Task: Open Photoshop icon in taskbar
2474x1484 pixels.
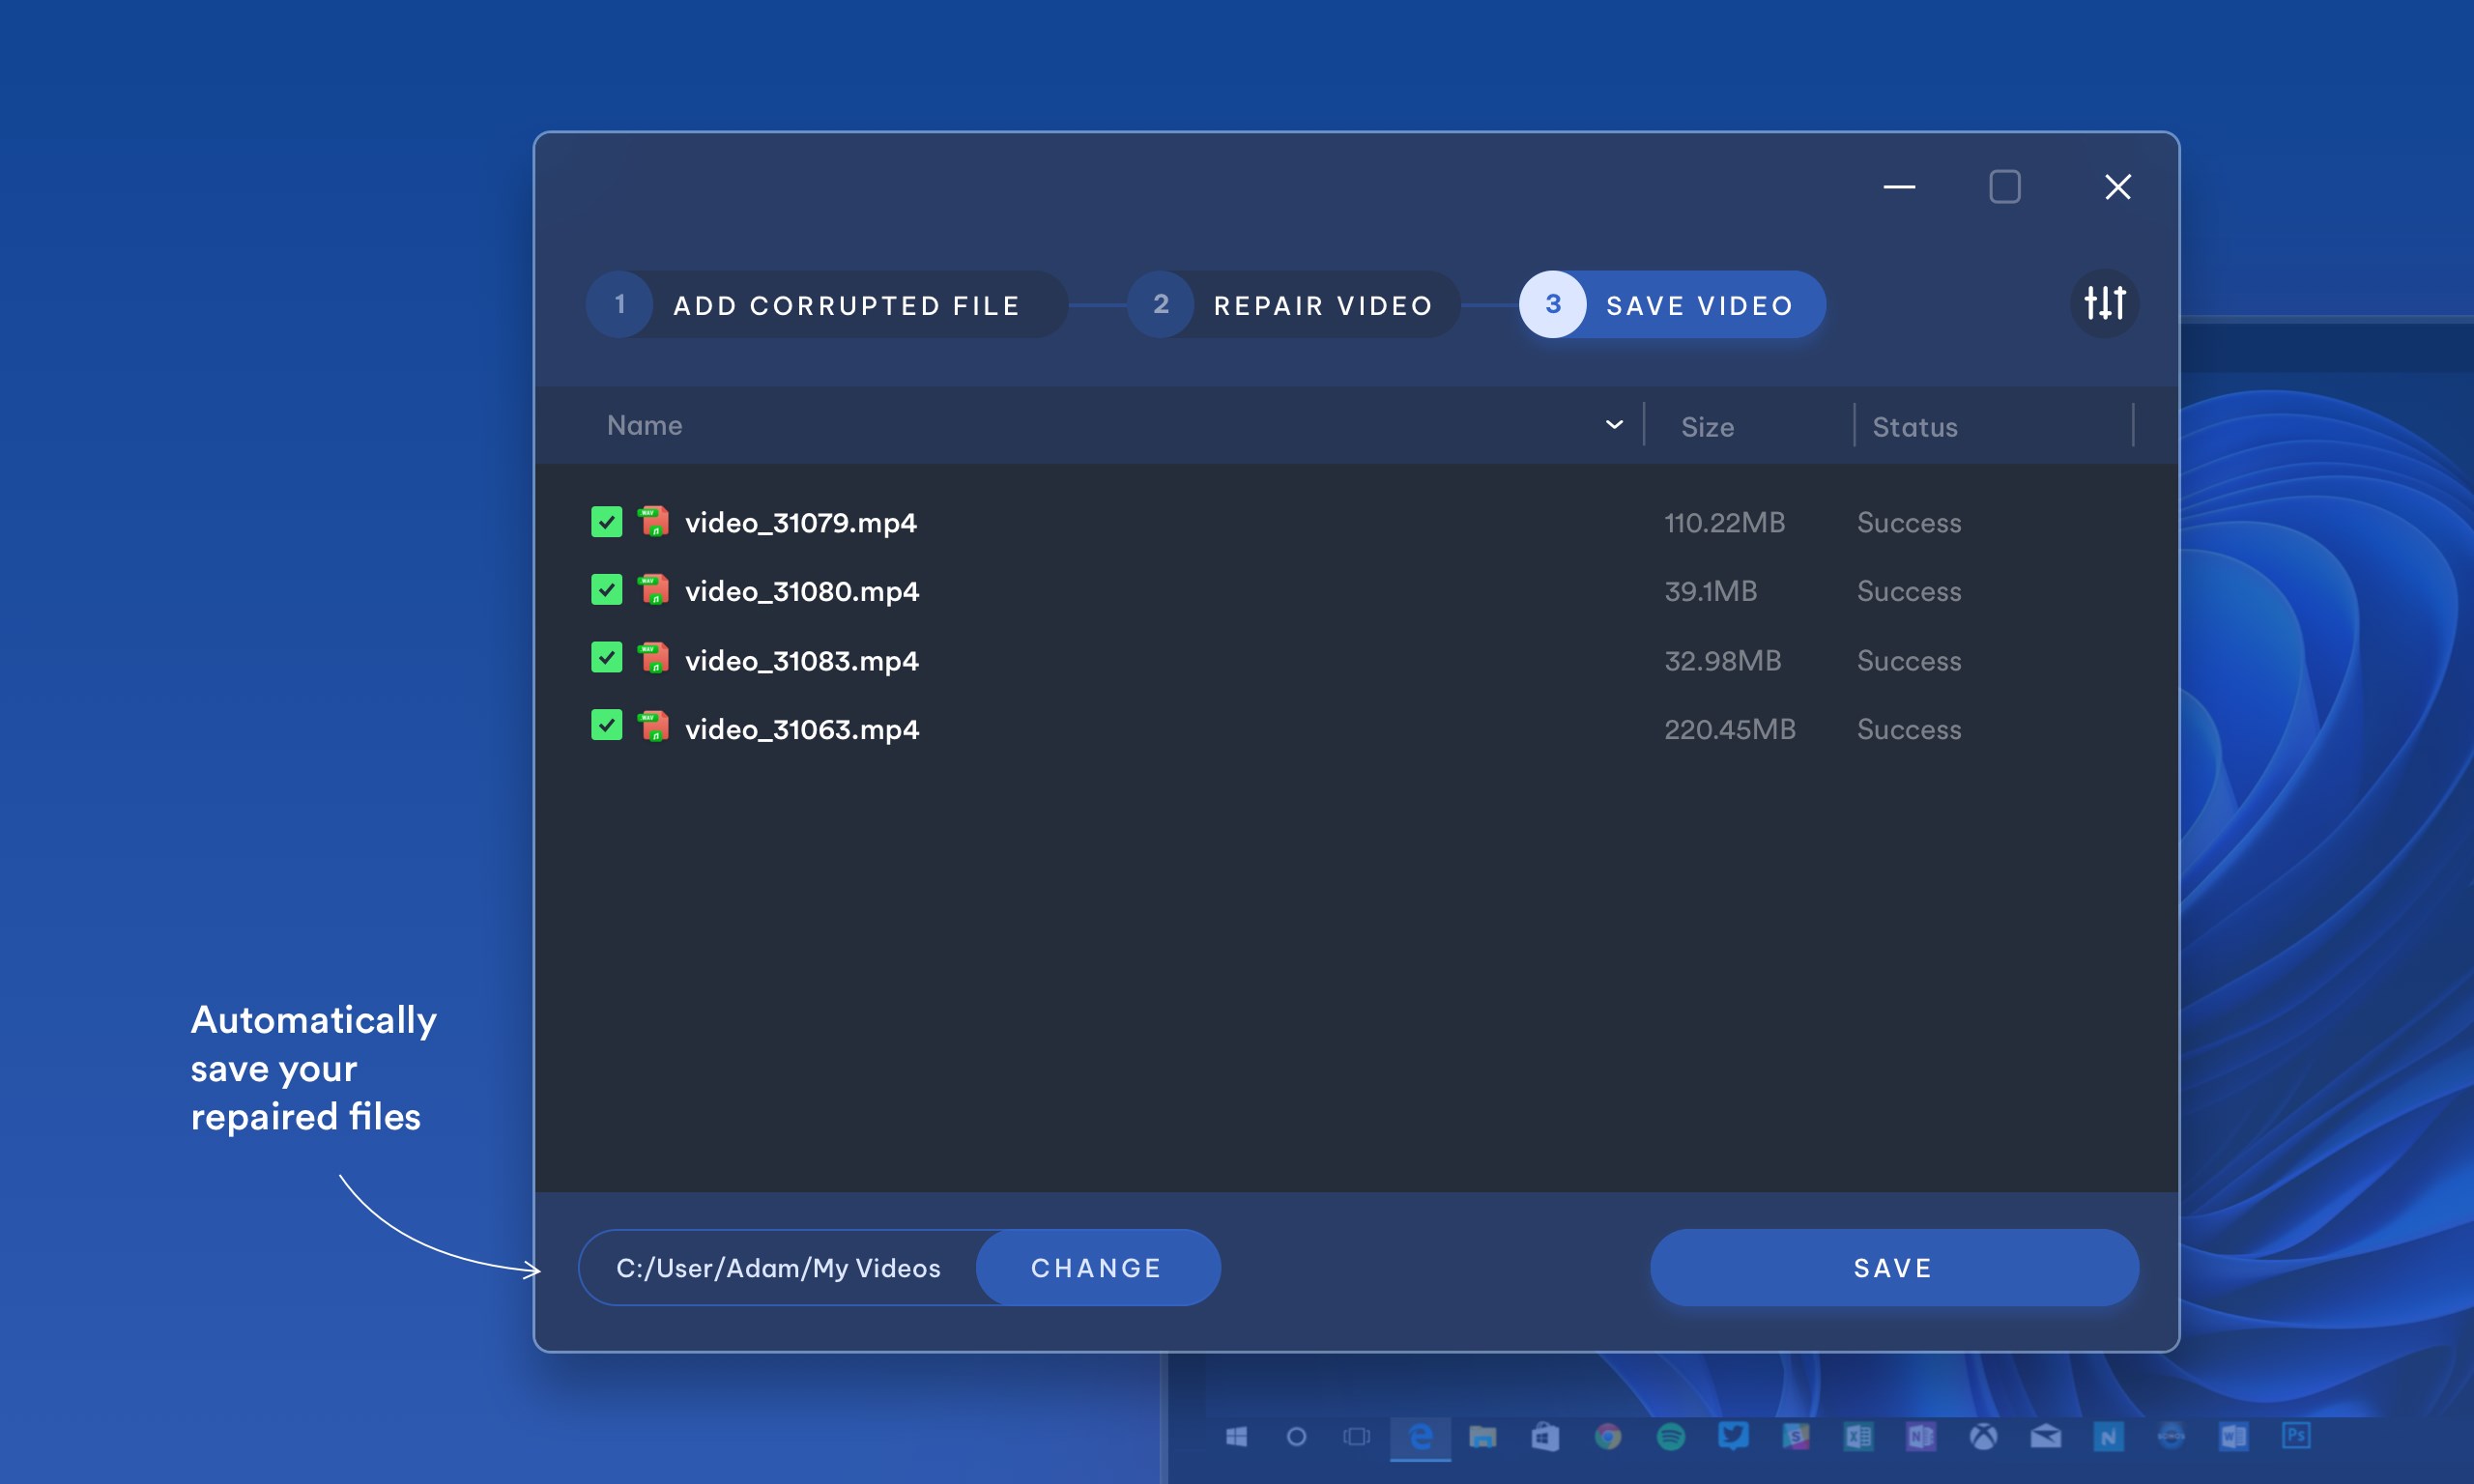Action: click(2295, 1436)
